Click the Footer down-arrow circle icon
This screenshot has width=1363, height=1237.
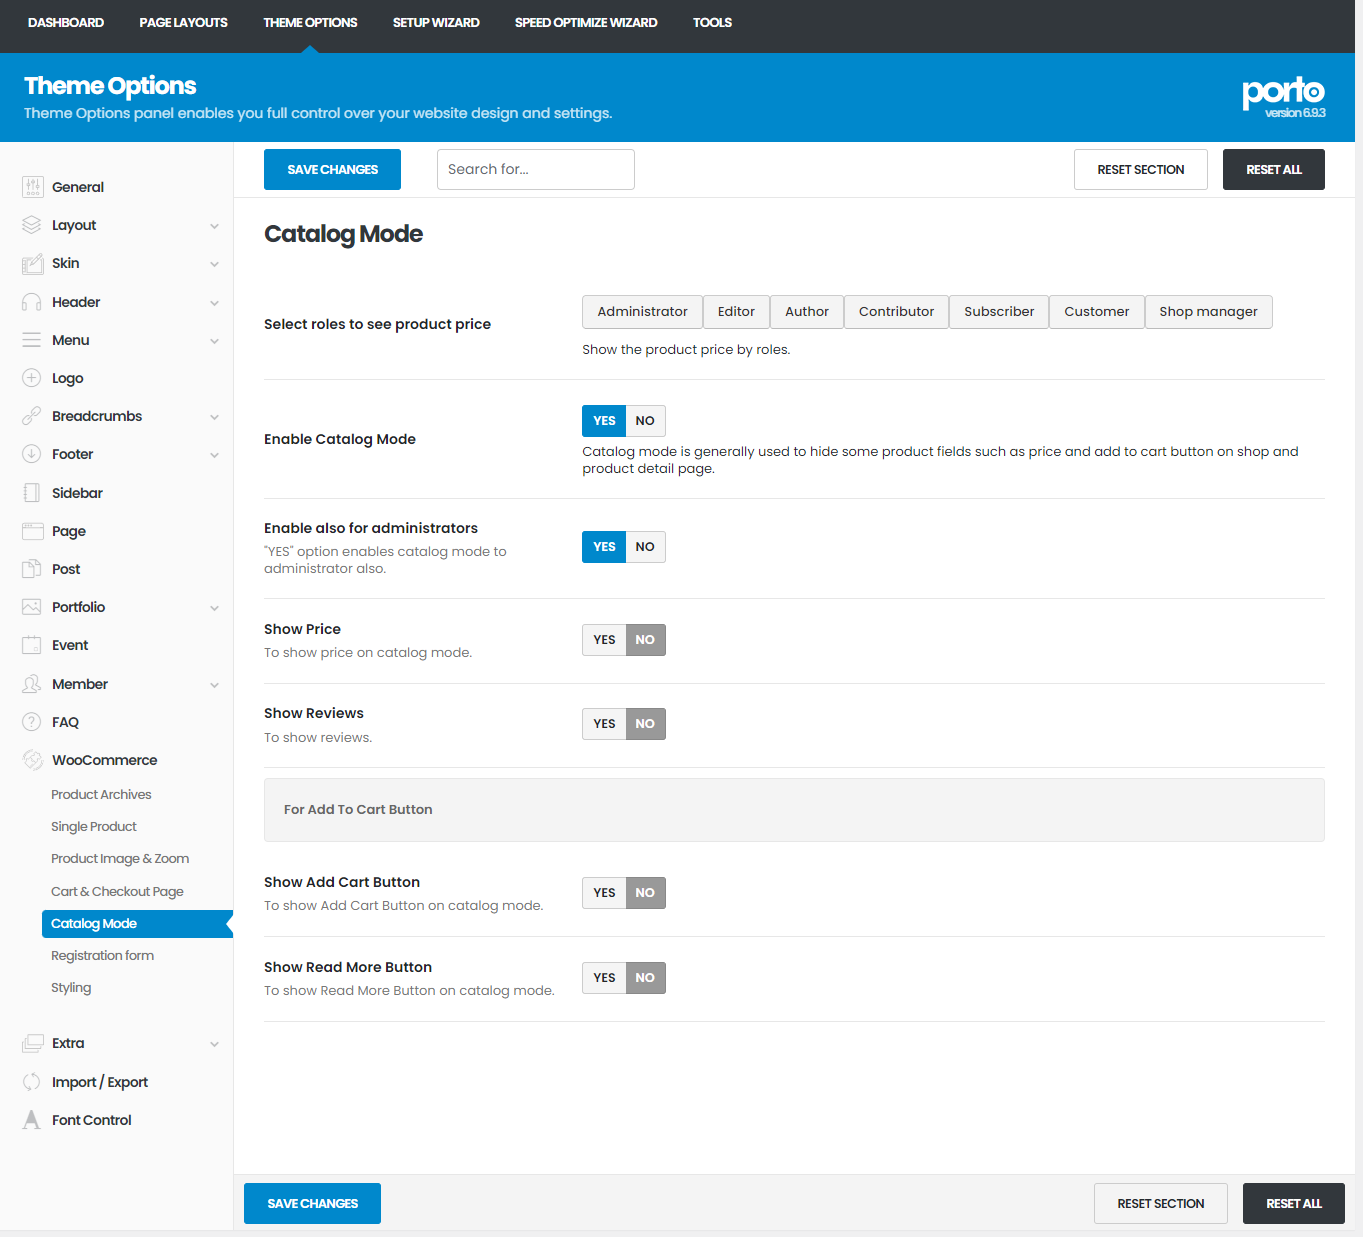32,454
